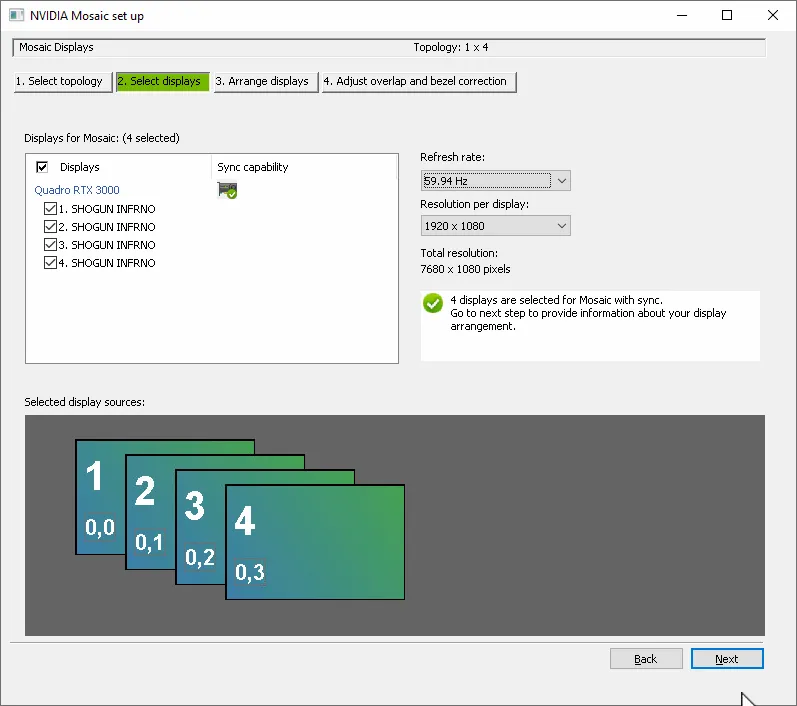
Task: Open the Refresh rate dropdown arrow
Action: 562,180
